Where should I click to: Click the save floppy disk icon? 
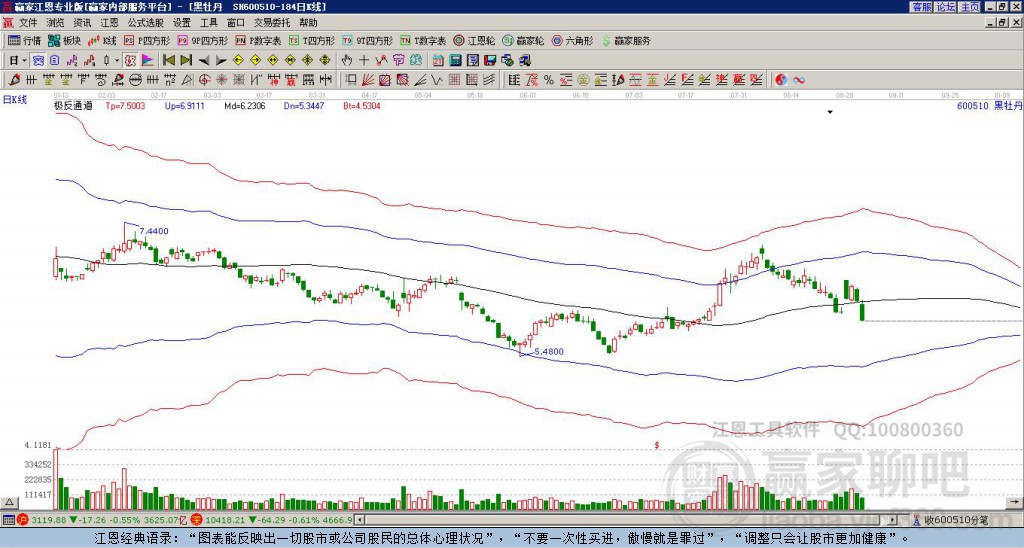coord(490,61)
